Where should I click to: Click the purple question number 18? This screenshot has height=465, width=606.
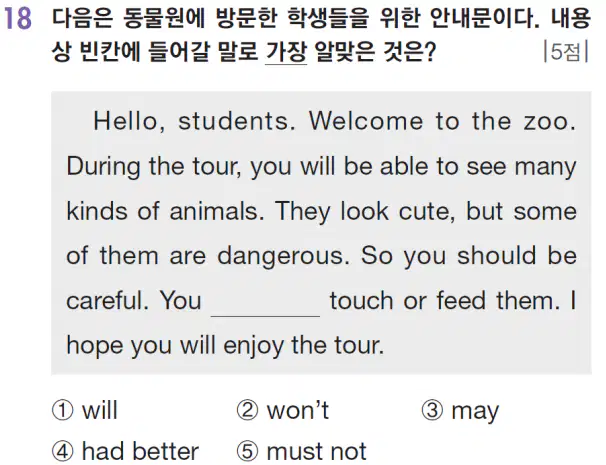tap(18, 19)
